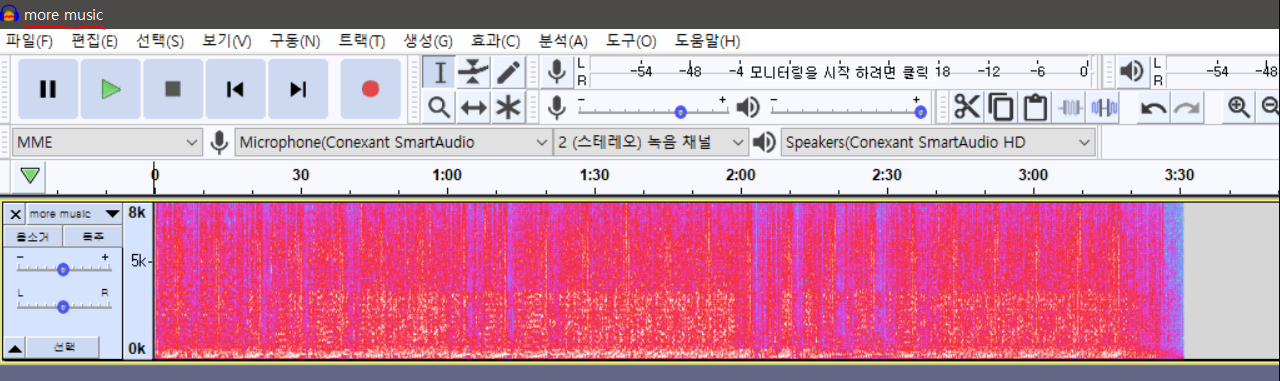
Task: Click the track 선택 (select) button
Action: click(63, 347)
